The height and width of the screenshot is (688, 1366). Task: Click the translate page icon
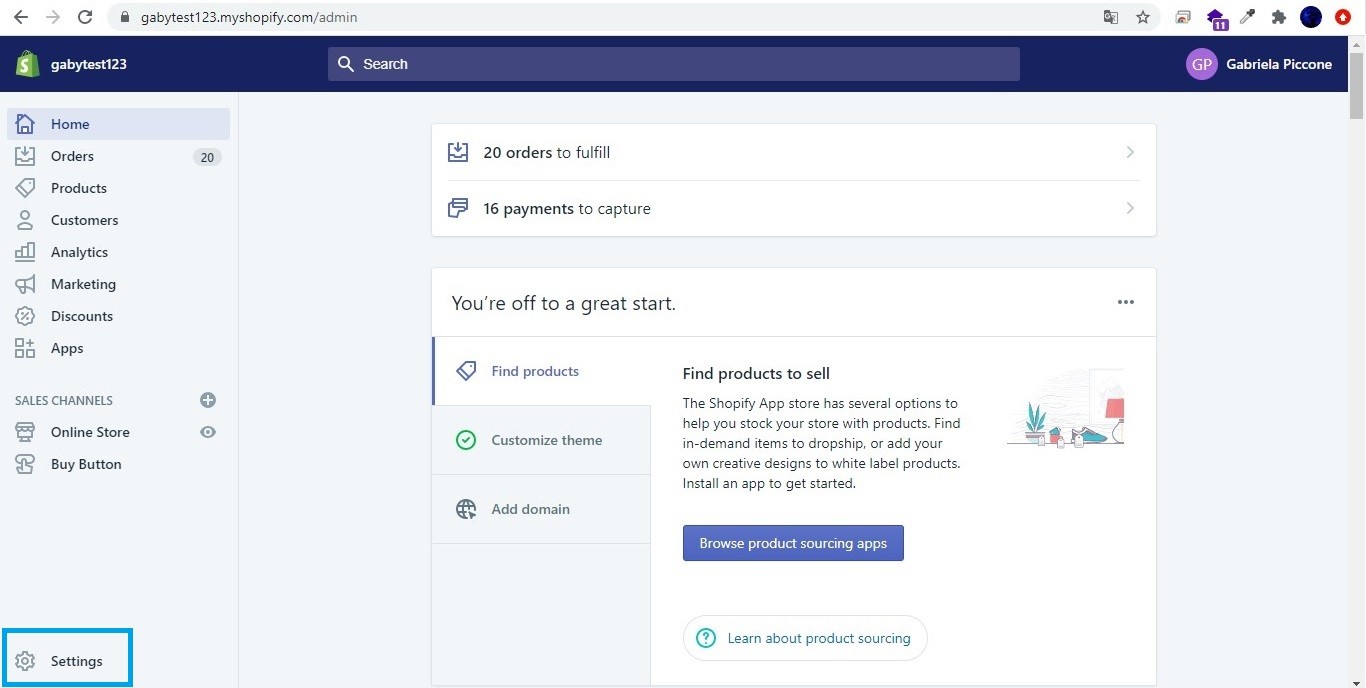[x=1111, y=17]
